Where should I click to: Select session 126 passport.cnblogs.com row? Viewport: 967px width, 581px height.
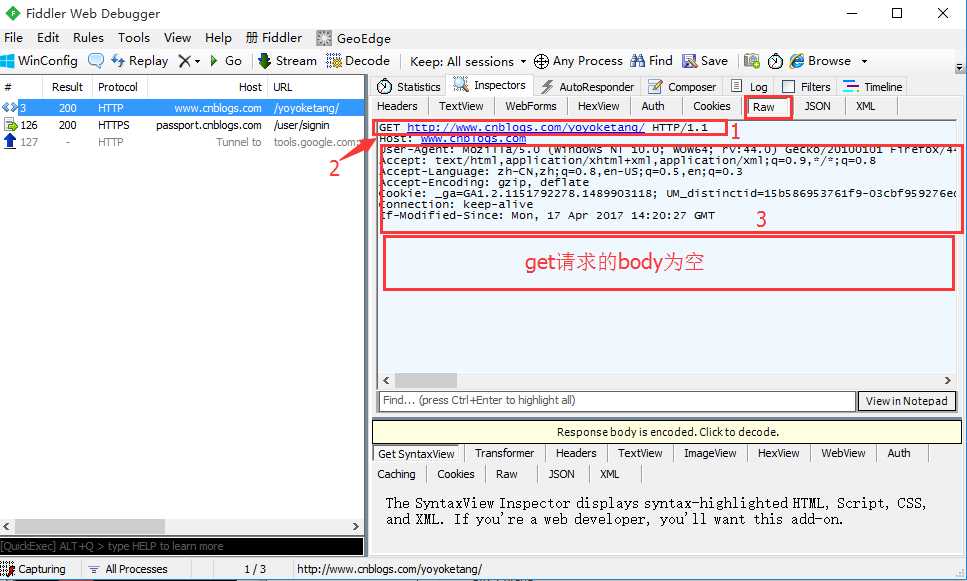click(x=183, y=125)
